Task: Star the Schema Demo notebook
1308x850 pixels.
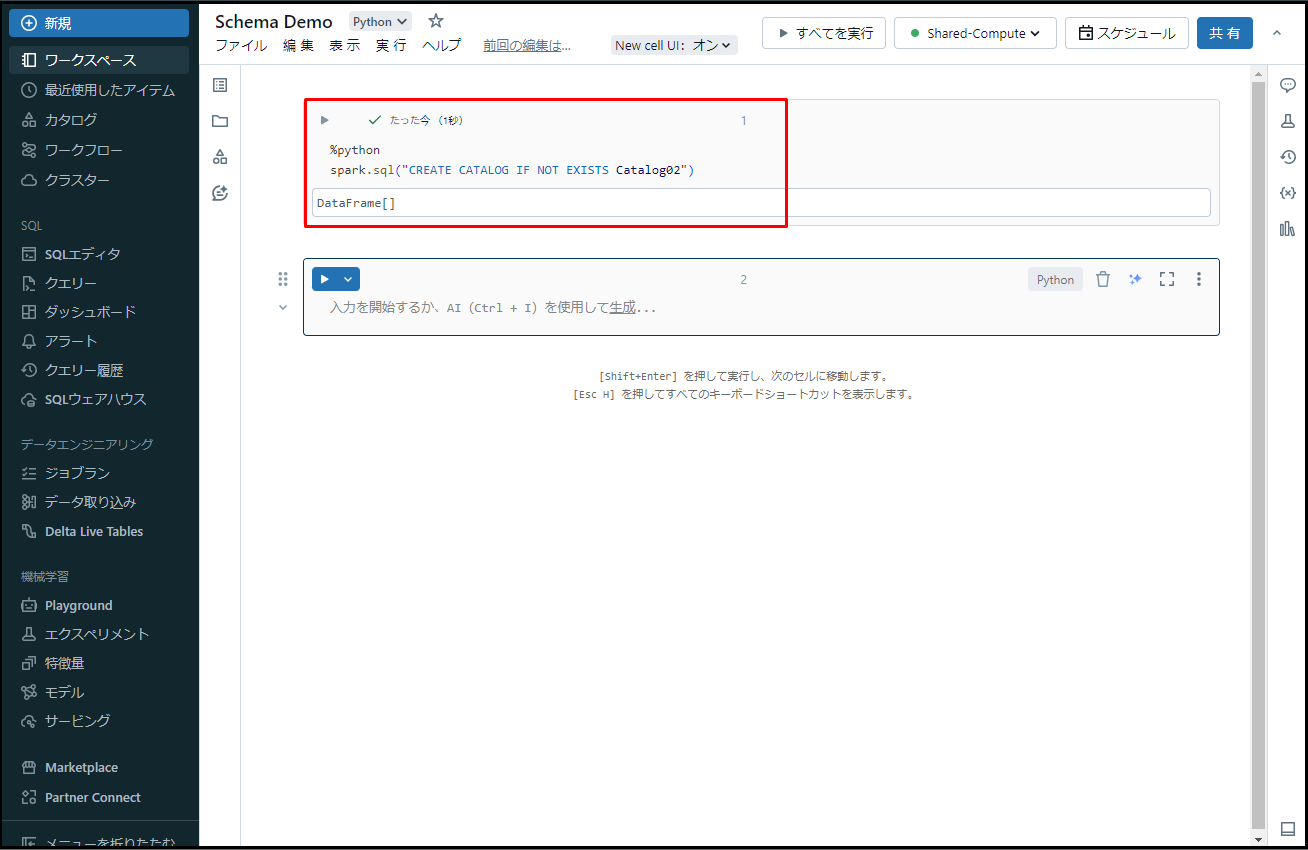Action: (436, 21)
